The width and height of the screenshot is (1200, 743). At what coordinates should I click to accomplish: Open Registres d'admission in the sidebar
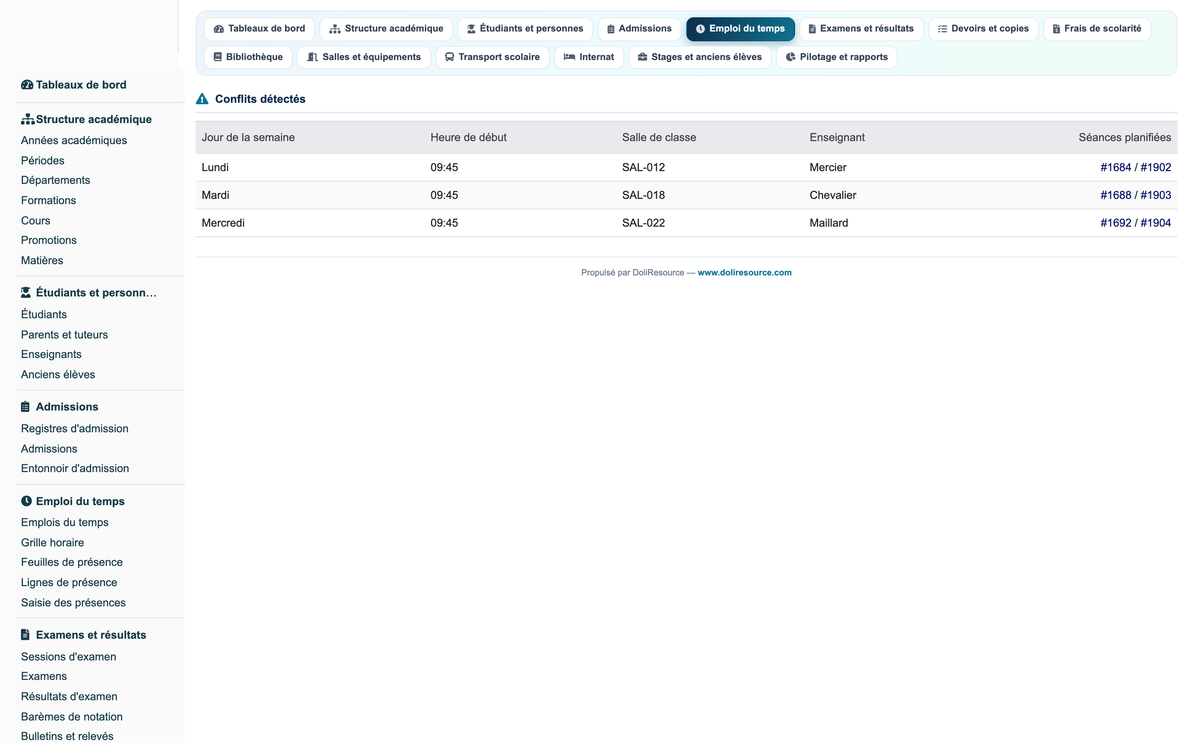pos(75,428)
